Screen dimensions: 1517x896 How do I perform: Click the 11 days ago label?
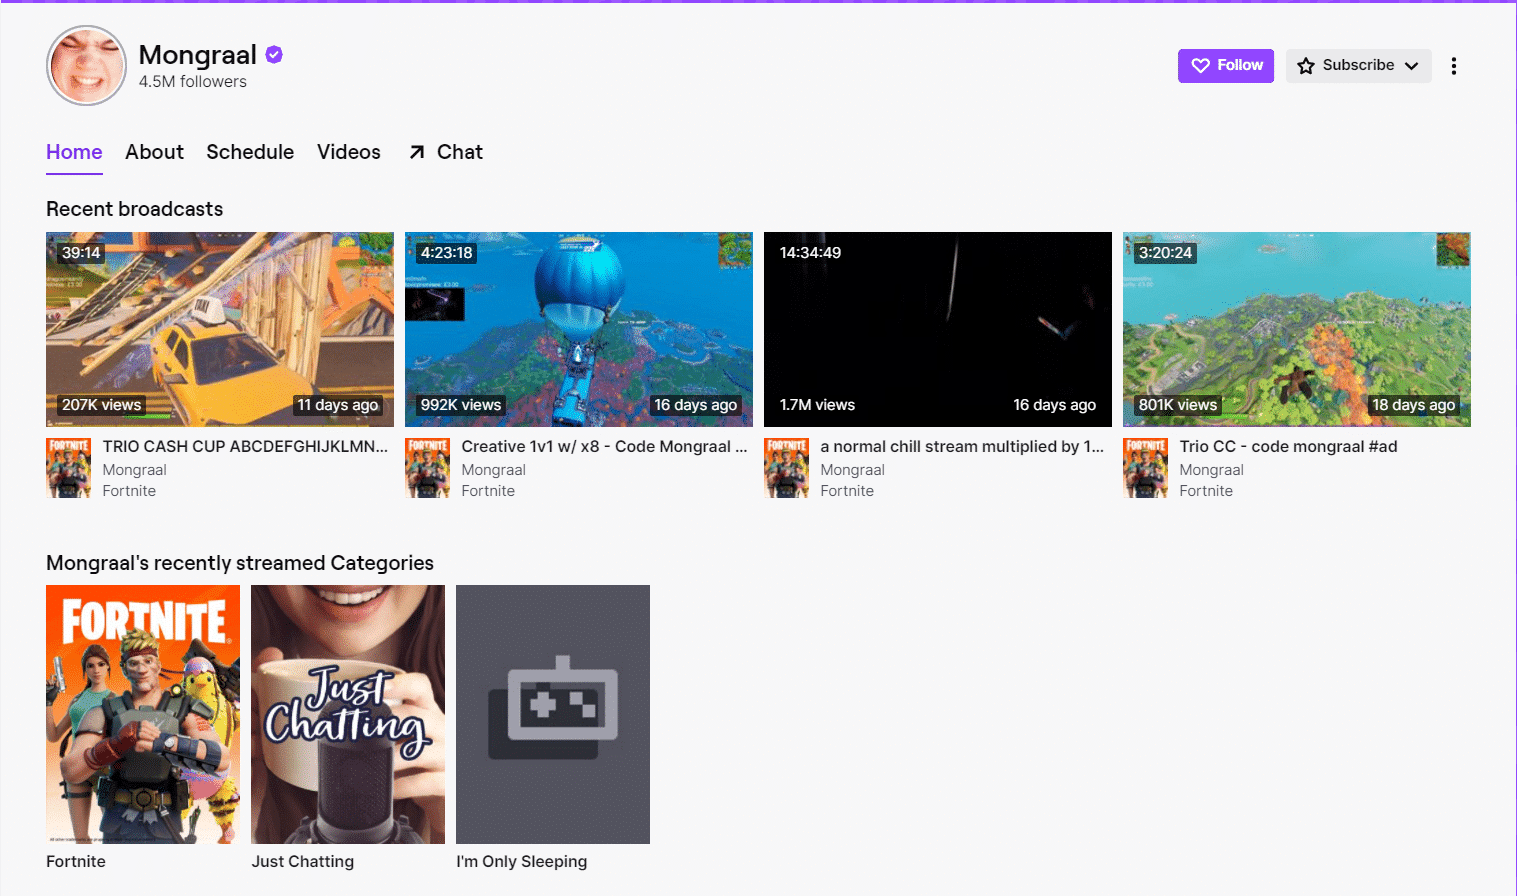(x=338, y=405)
